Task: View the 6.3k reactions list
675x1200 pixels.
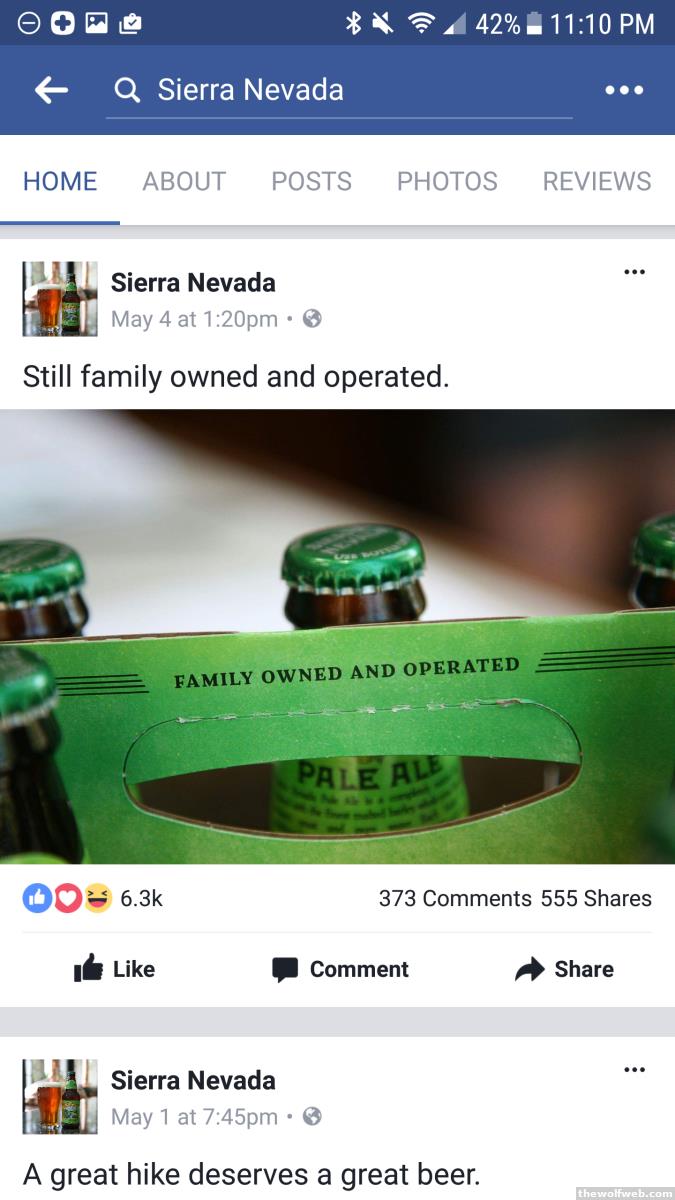Action: [92, 898]
